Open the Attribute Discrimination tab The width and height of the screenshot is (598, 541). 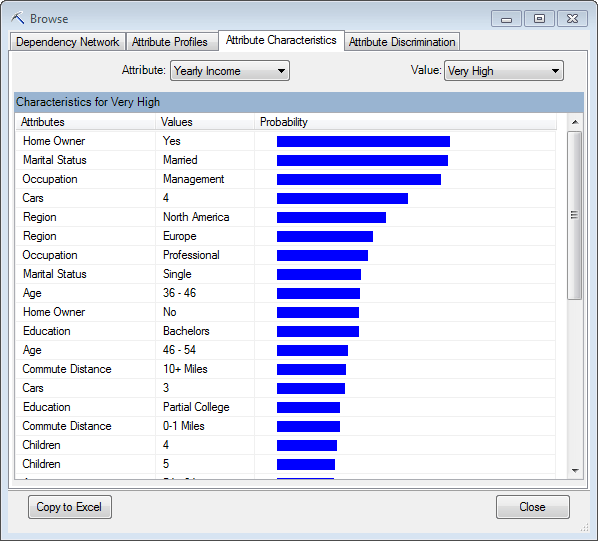[x=402, y=42]
